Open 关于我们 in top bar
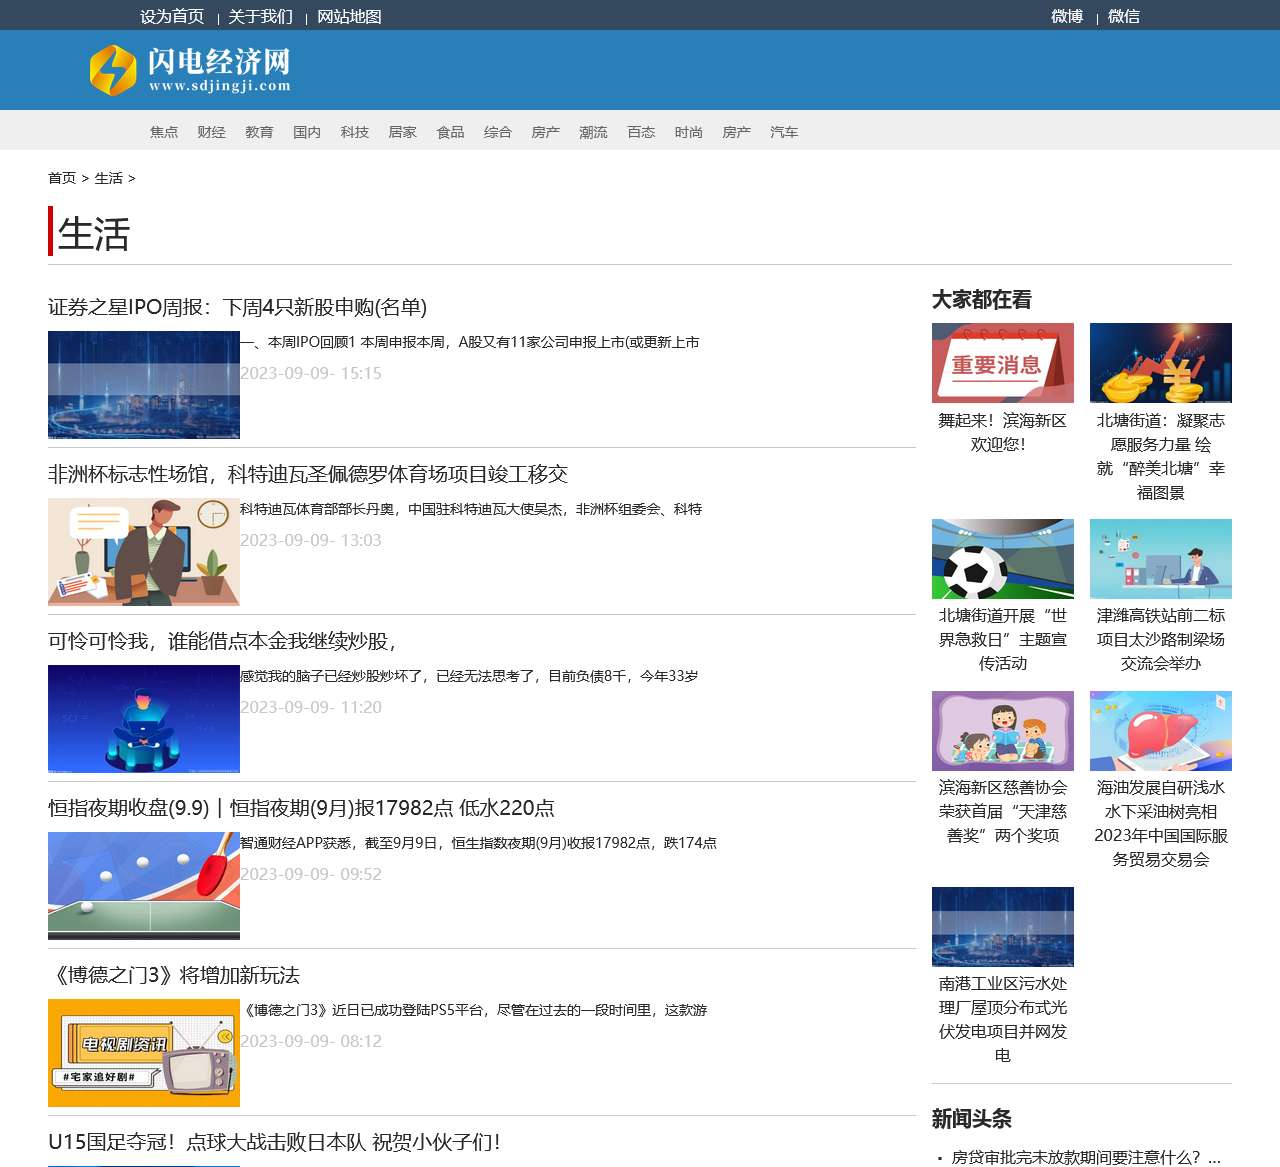This screenshot has width=1280, height=1167. (x=260, y=16)
